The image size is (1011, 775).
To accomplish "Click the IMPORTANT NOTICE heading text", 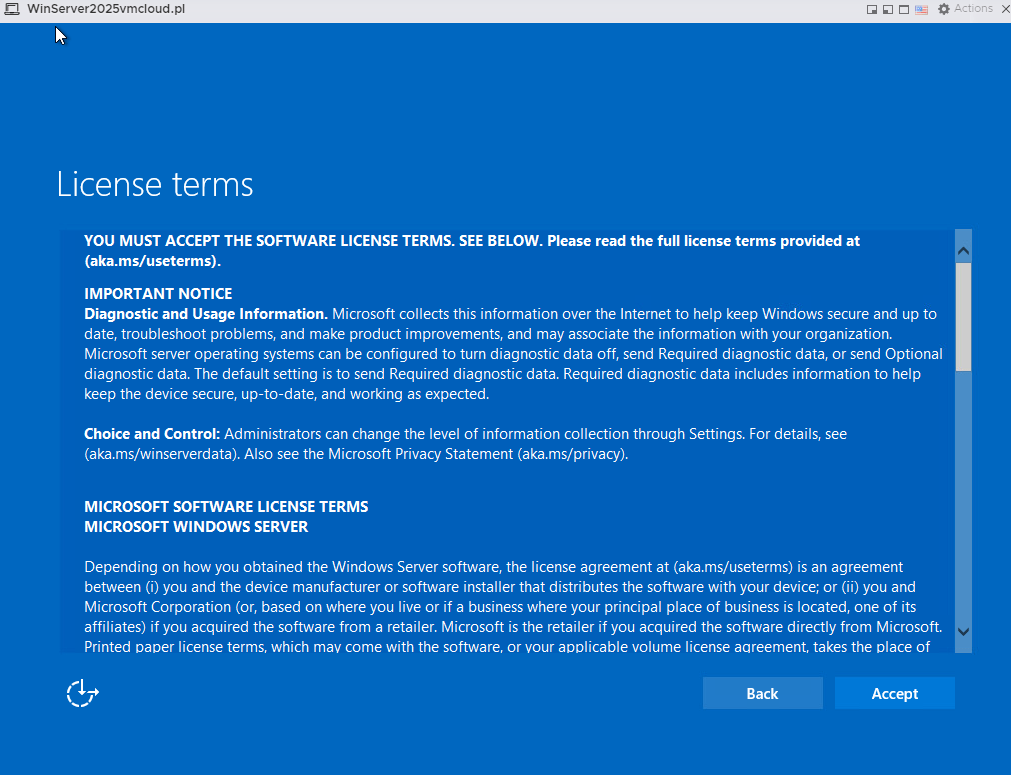I will tap(158, 294).
